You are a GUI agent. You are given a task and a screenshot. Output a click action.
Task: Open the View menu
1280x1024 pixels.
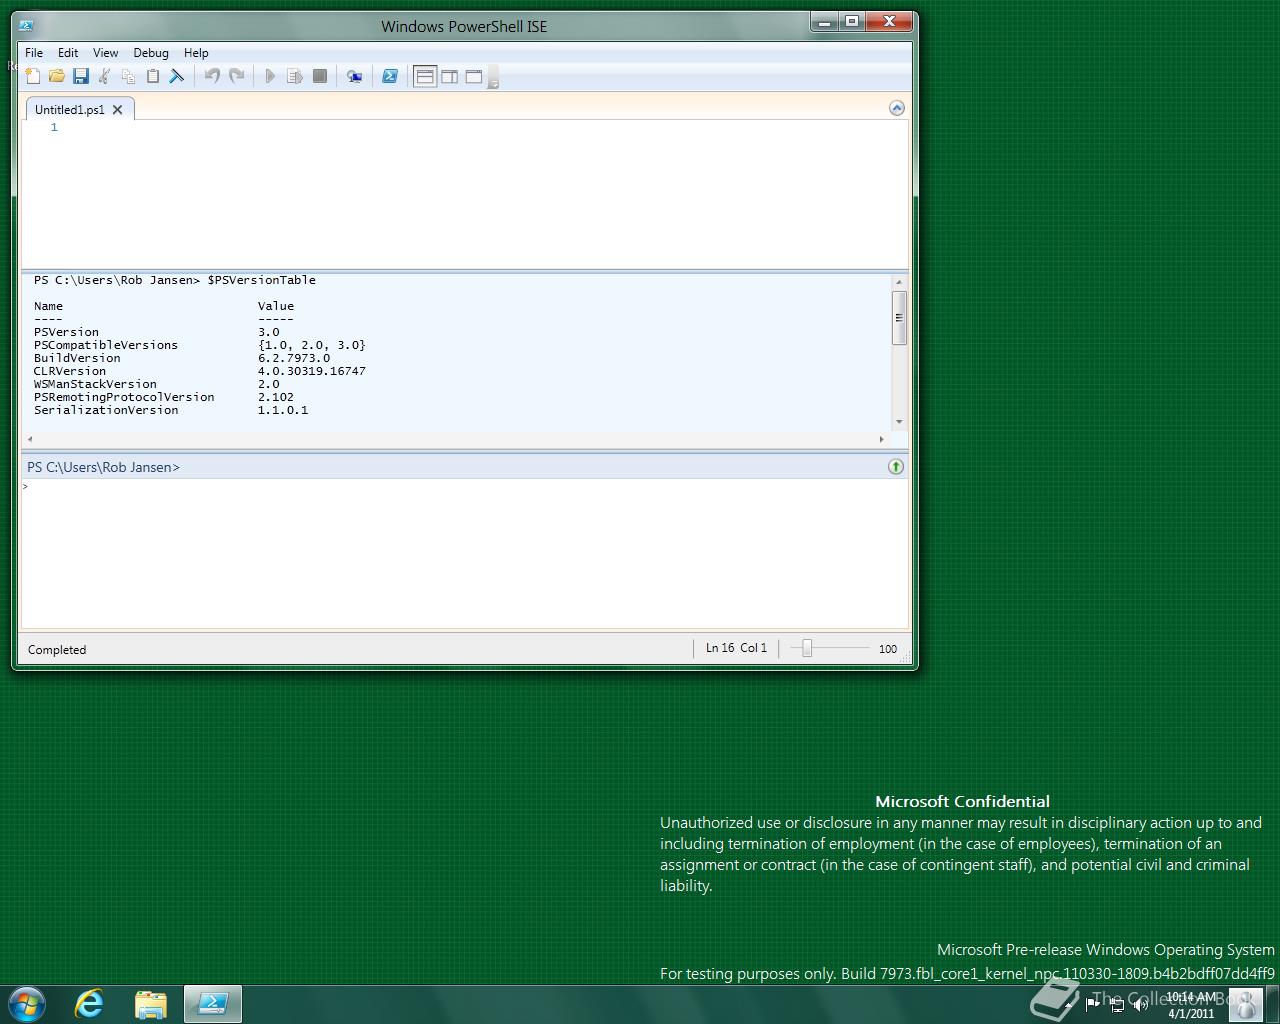pos(105,53)
